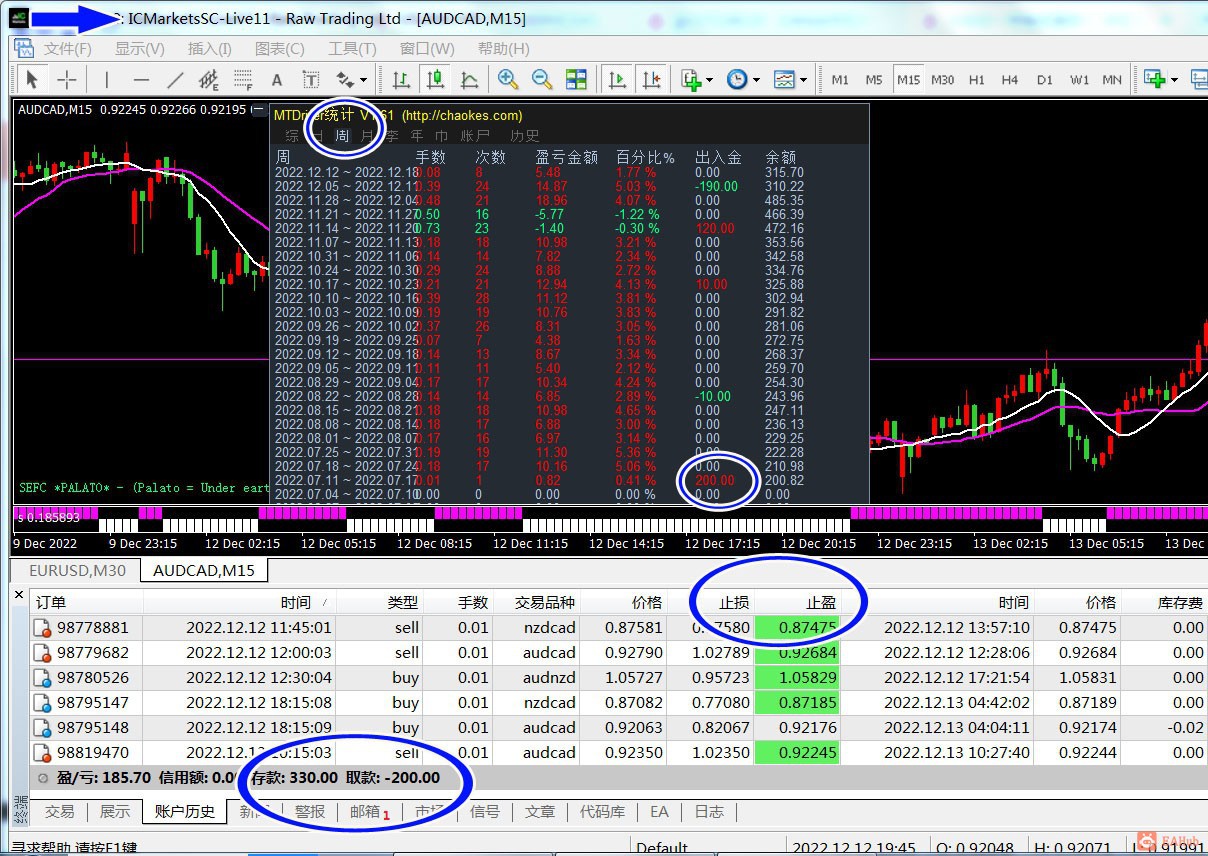Show yearly stats via 年 button
1208x856 pixels.
click(x=417, y=136)
